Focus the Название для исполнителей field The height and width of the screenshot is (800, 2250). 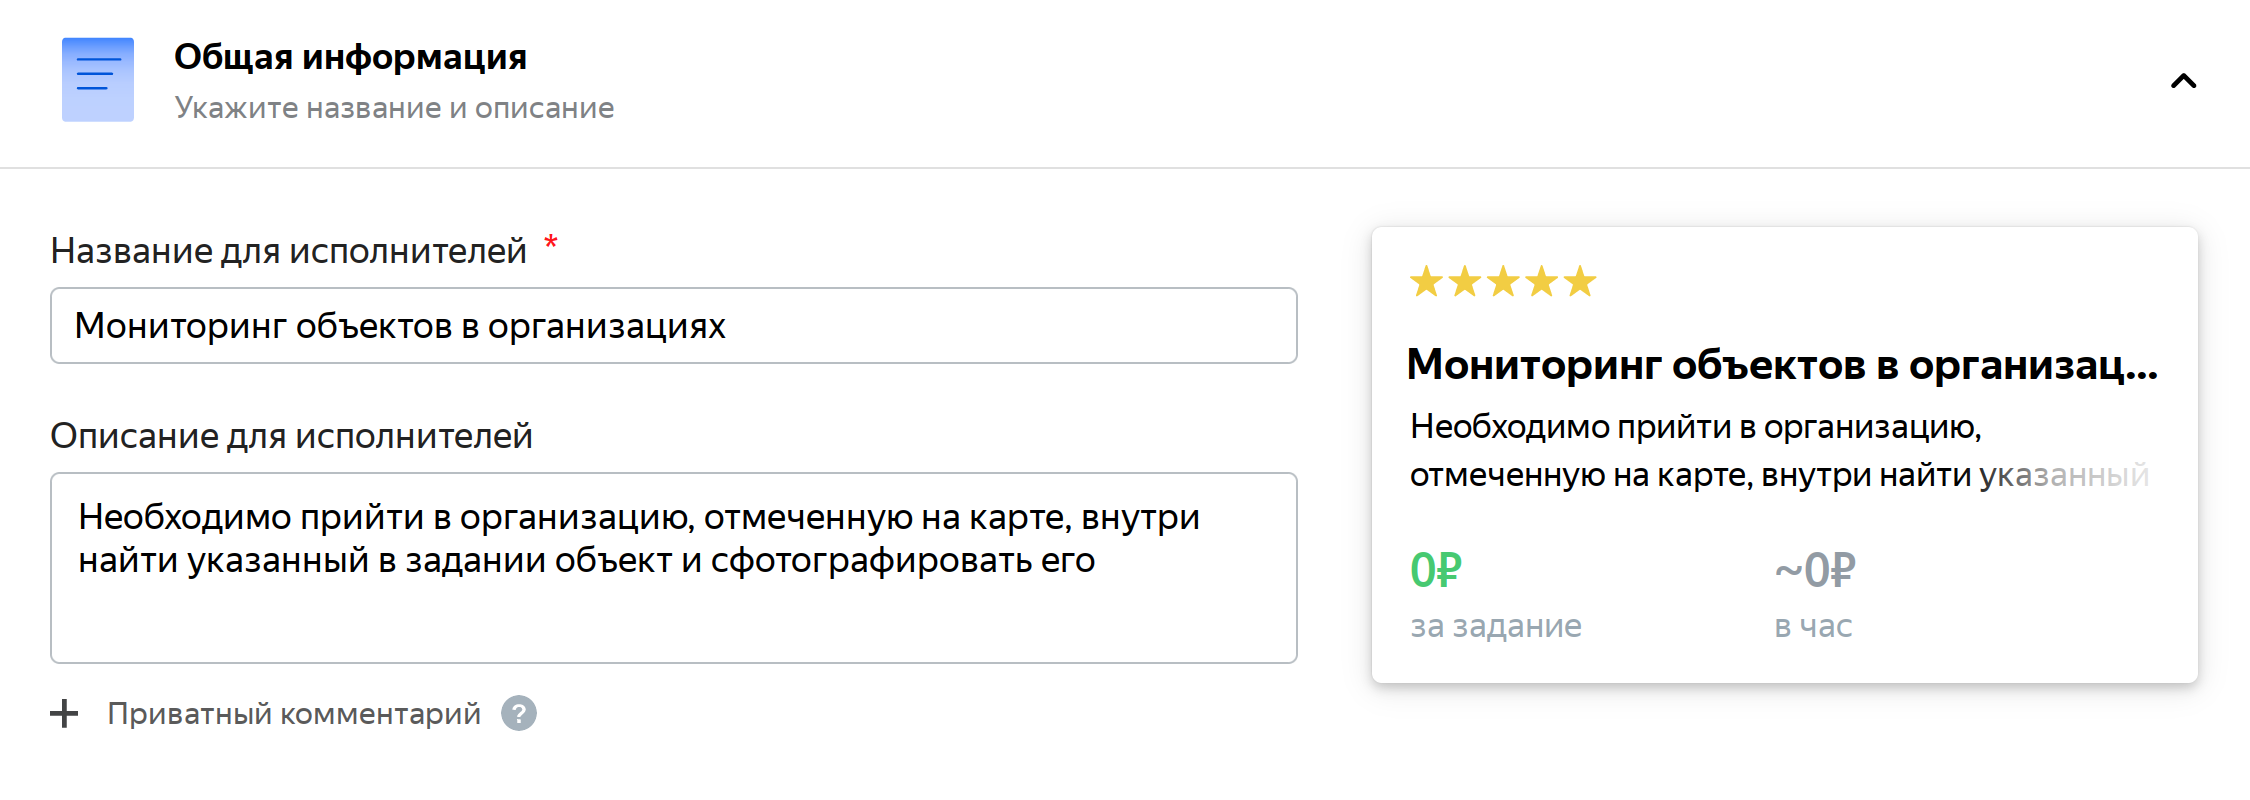click(x=673, y=326)
